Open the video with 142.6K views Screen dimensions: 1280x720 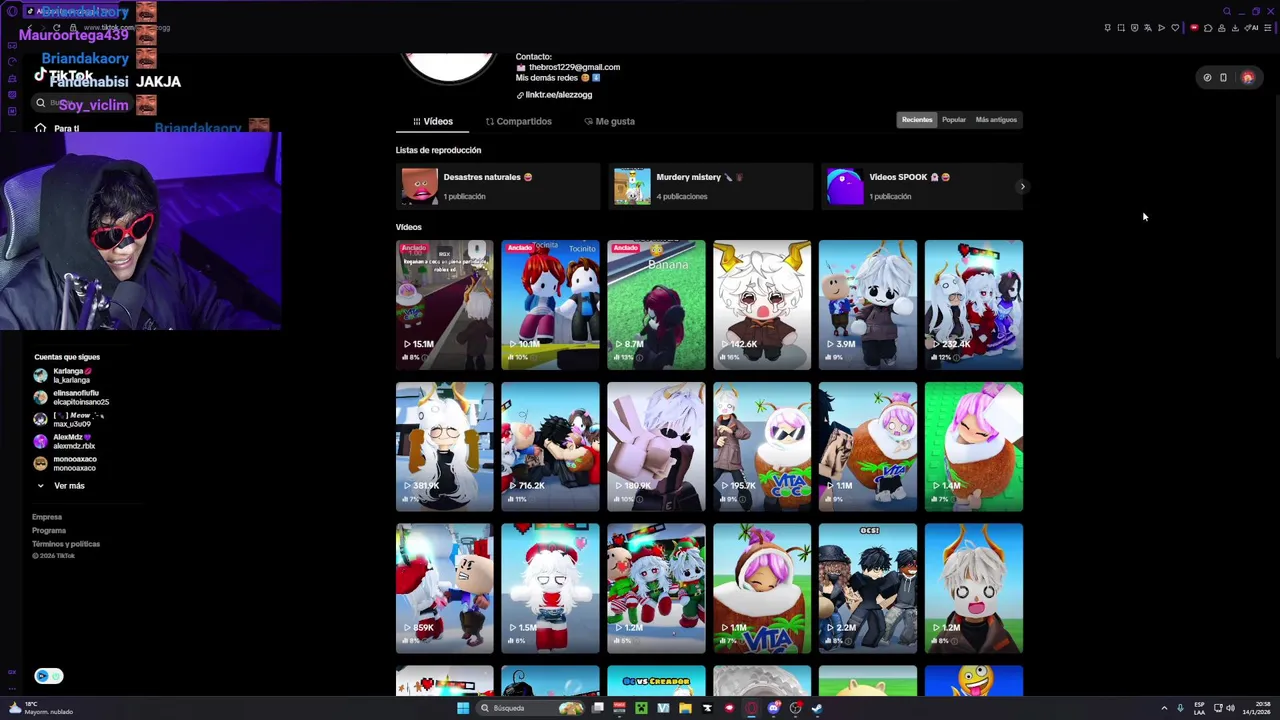click(x=762, y=305)
